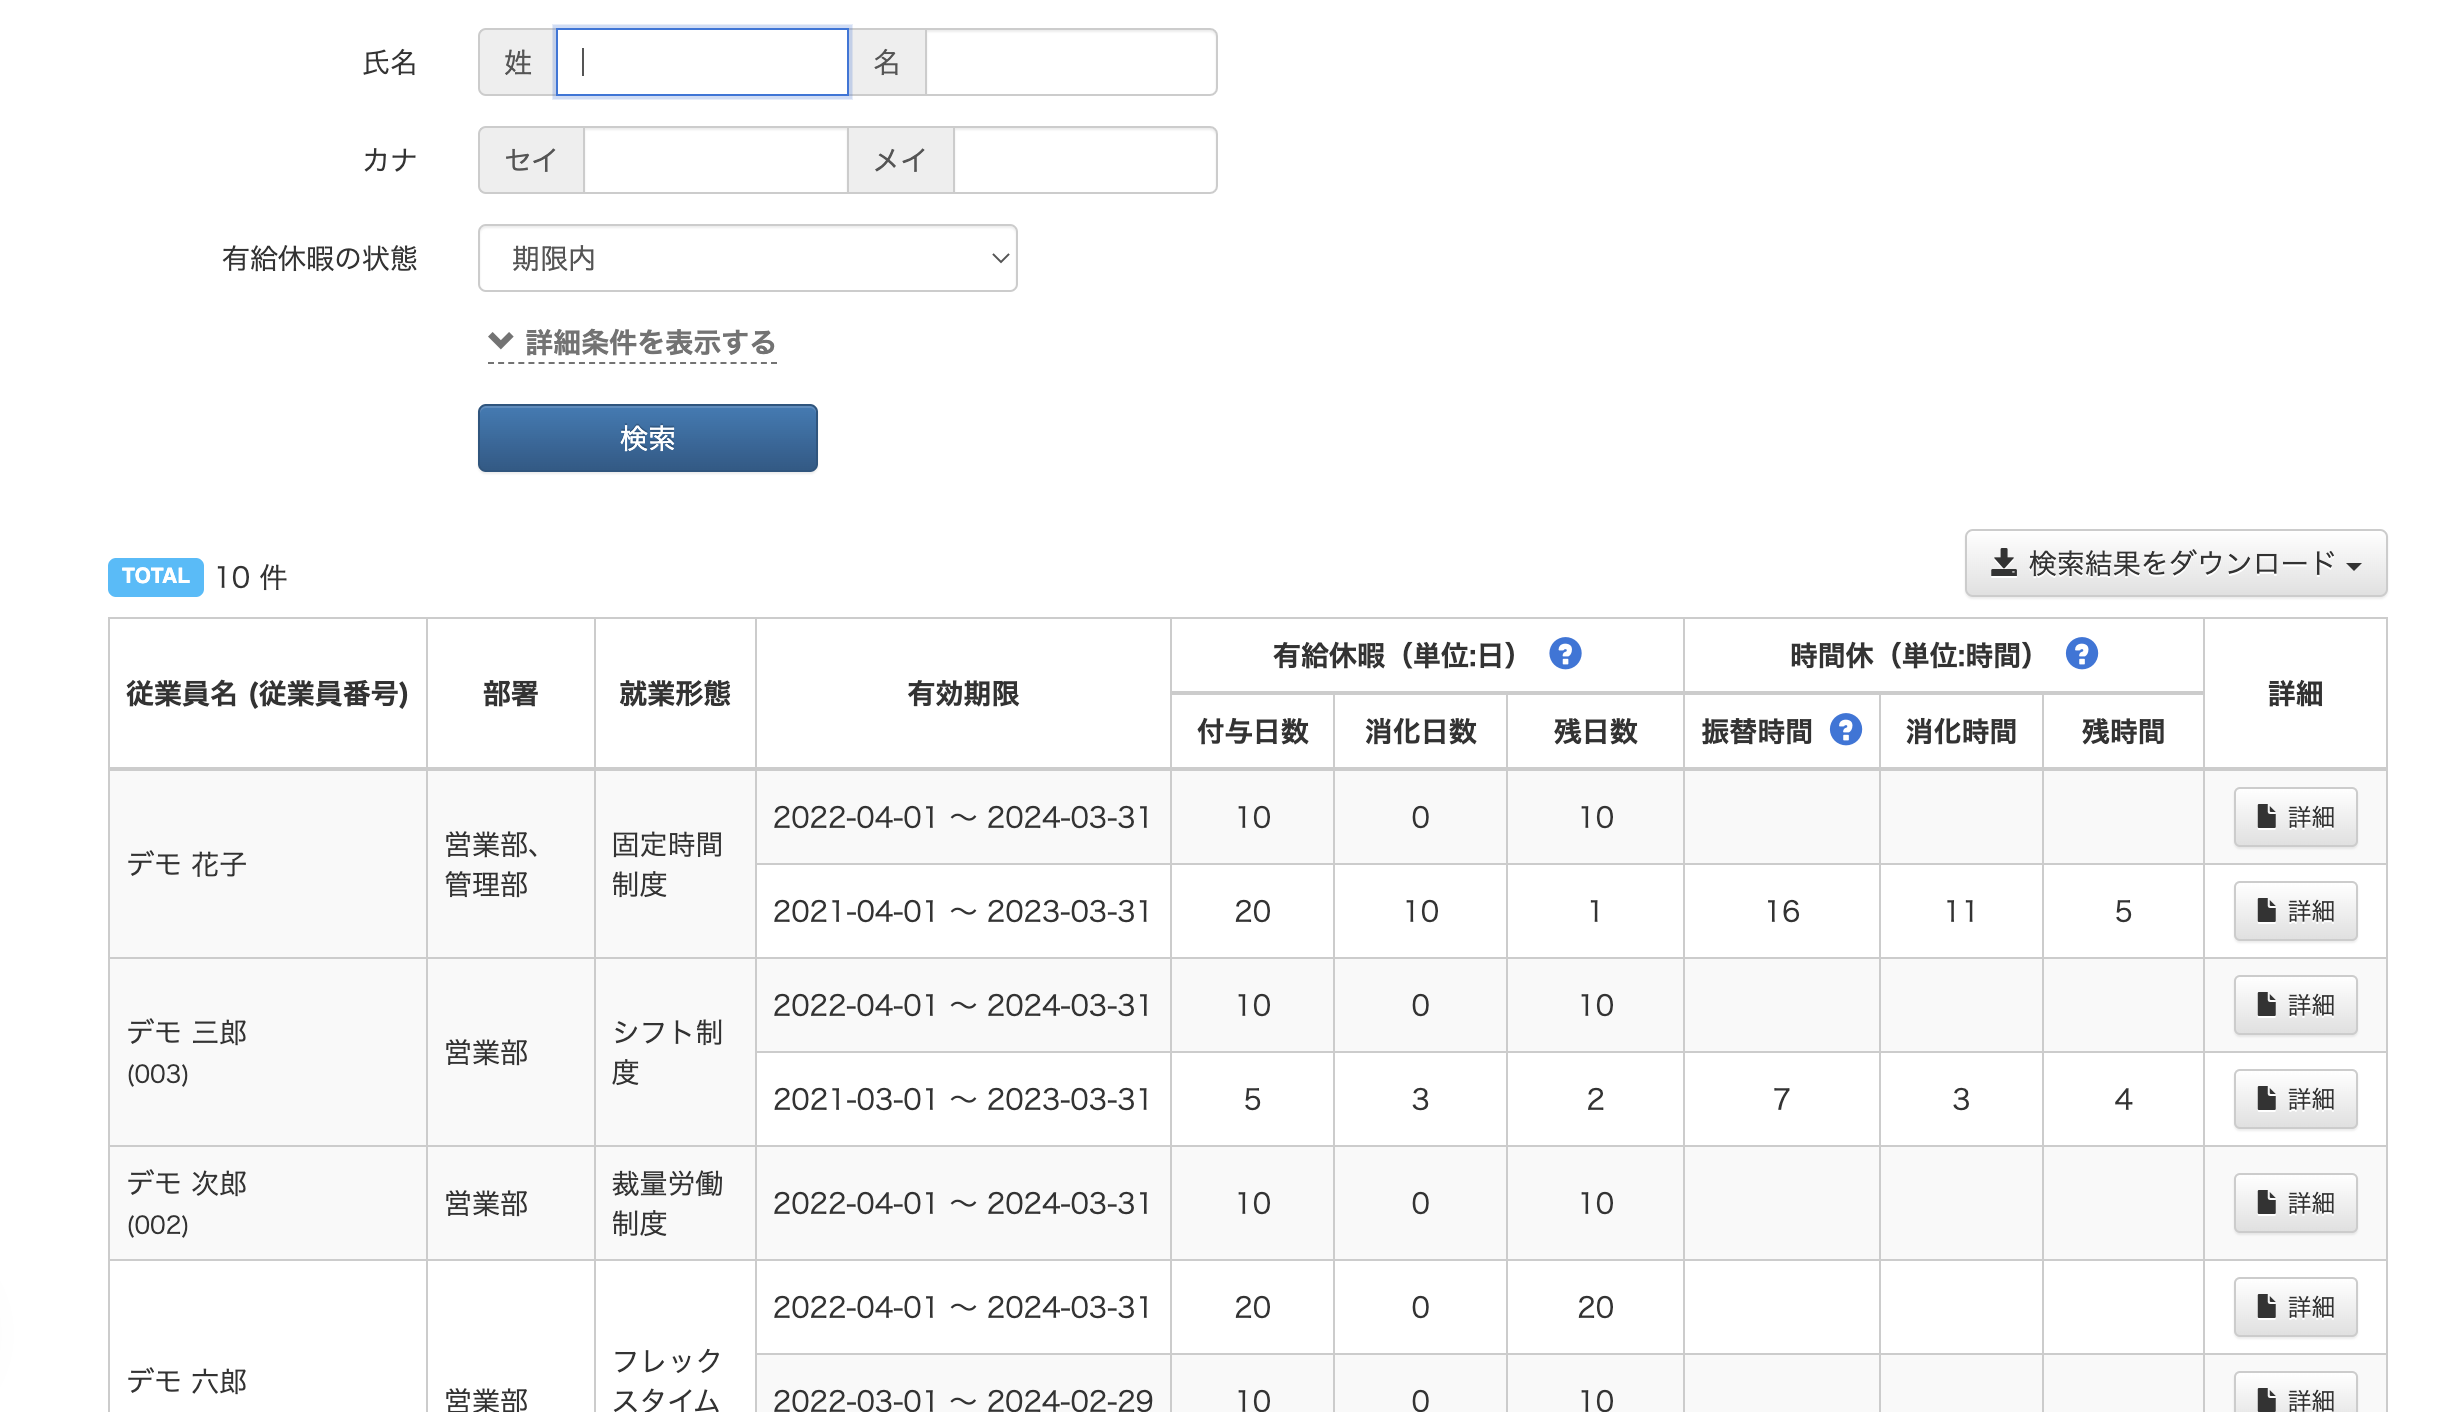Click the 10 件 result count text
The width and height of the screenshot is (2456, 1412).
(x=252, y=577)
